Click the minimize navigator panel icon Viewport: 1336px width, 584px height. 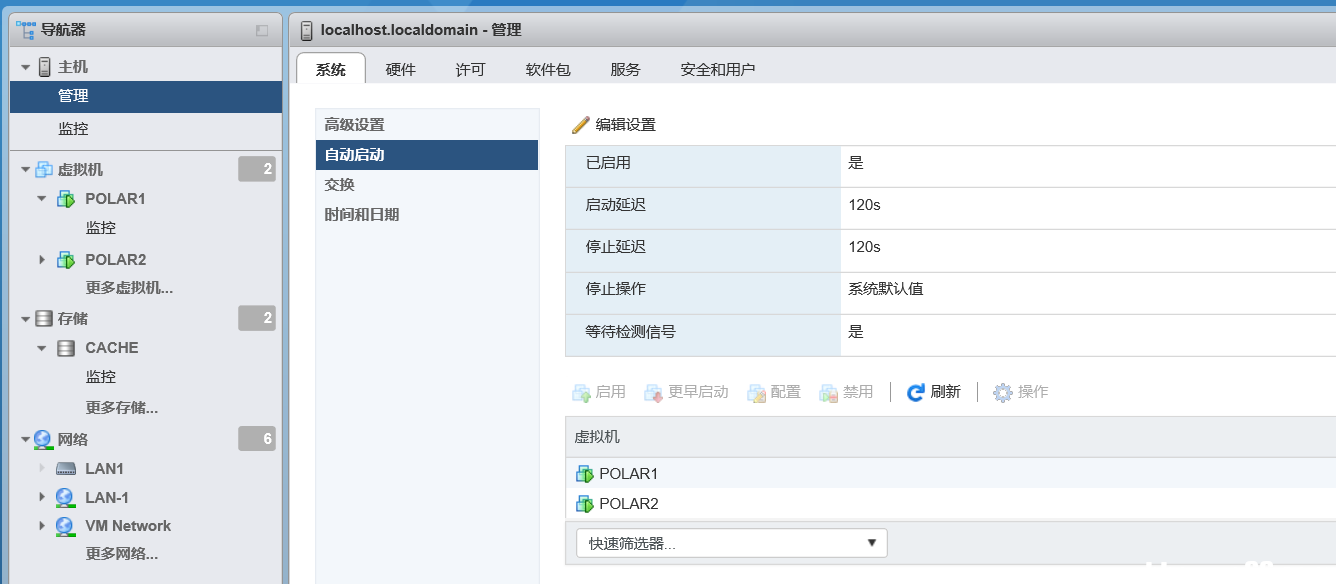(262, 31)
